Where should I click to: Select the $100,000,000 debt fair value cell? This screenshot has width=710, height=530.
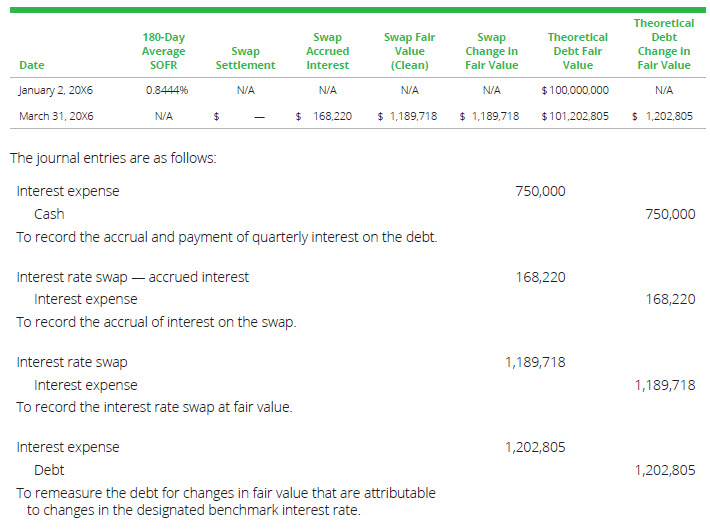(x=574, y=89)
